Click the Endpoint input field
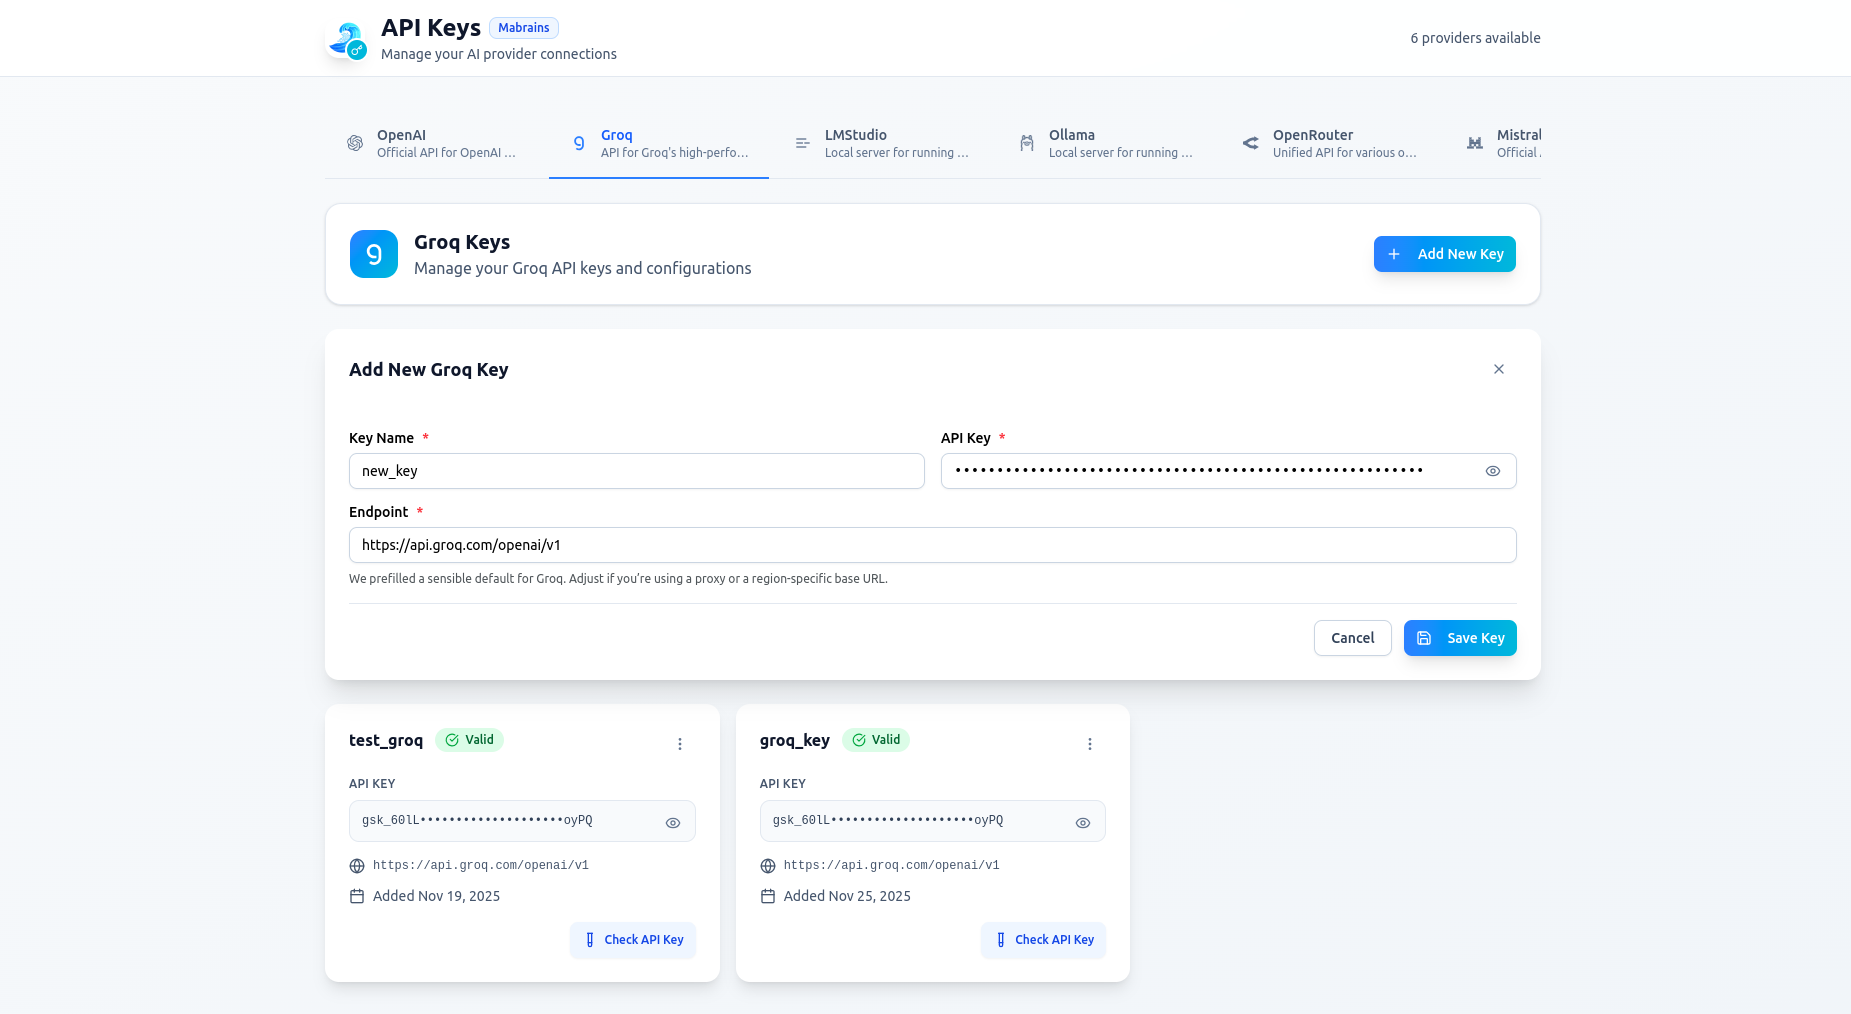1851x1014 pixels. 932,545
